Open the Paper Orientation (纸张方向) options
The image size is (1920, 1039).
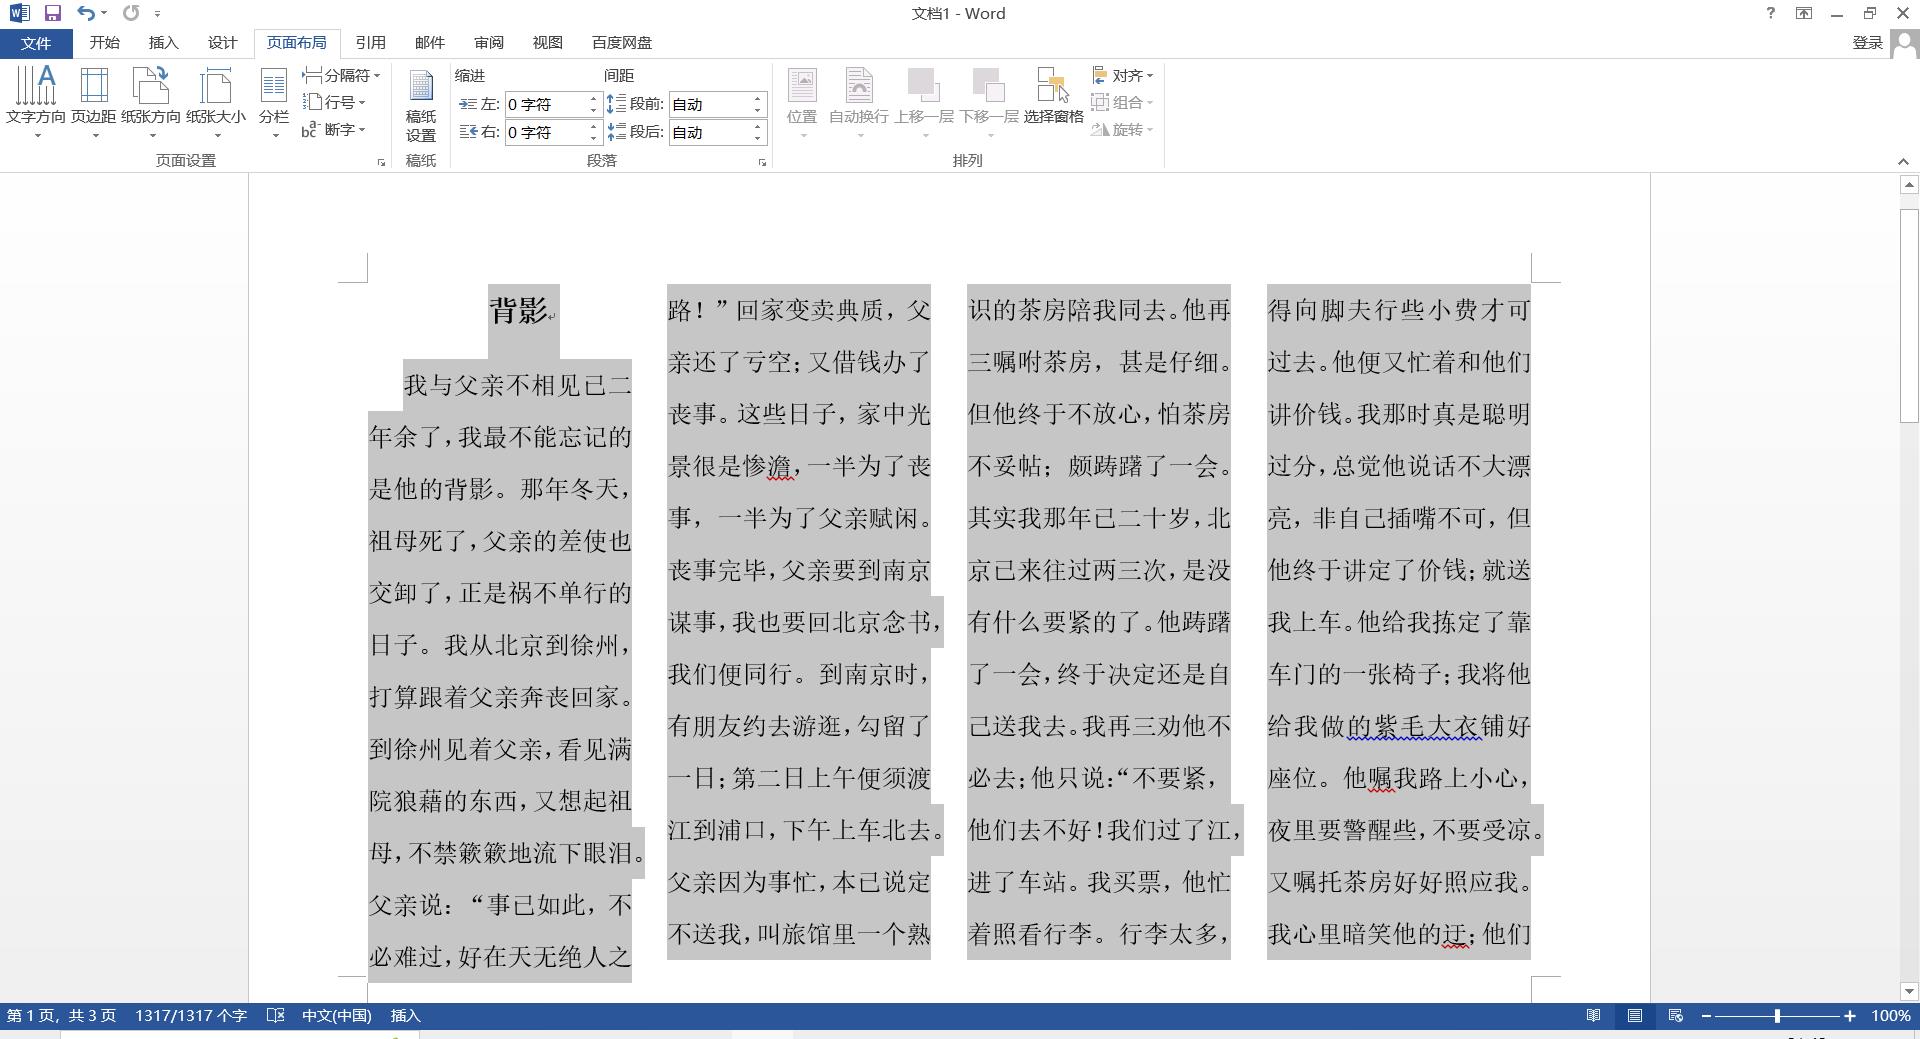tap(151, 100)
